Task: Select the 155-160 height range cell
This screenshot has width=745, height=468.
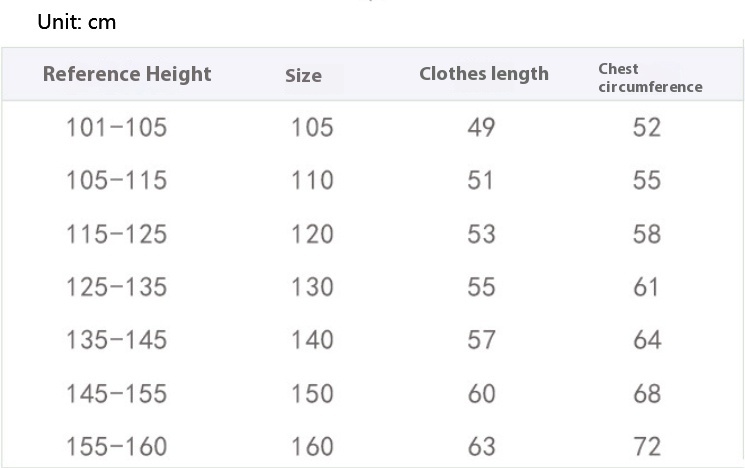Action: pos(116,446)
